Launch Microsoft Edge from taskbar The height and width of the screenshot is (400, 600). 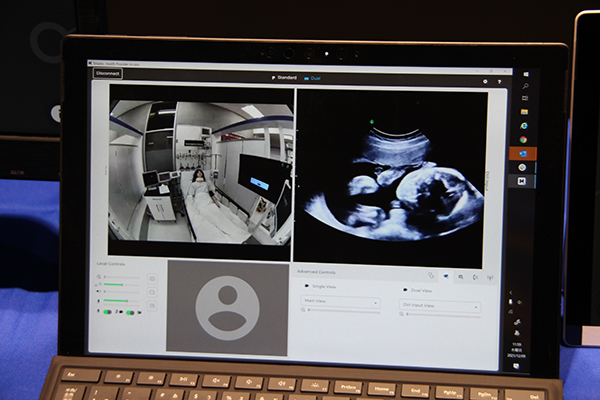point(523,126)
